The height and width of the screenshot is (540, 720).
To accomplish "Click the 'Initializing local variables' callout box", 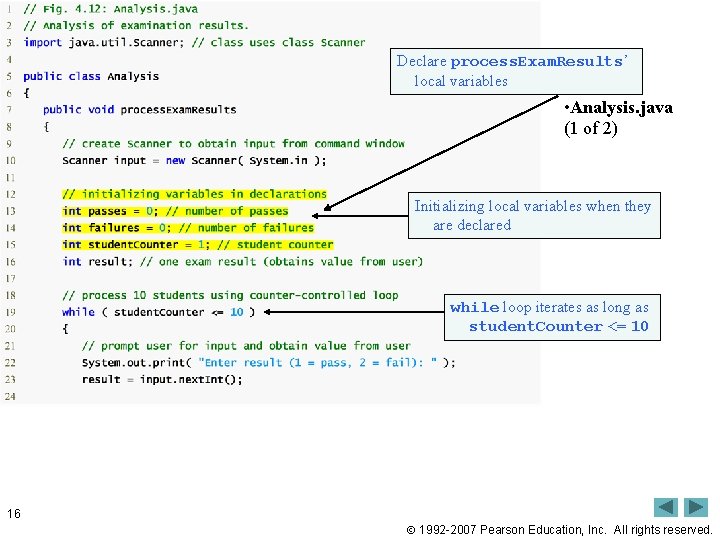I will pyautogui.click(x=534, y=215).
